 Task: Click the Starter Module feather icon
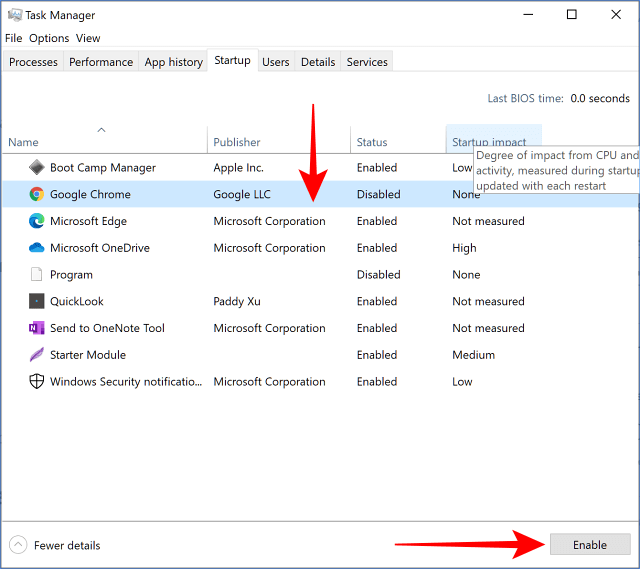[x=37, y=355]
